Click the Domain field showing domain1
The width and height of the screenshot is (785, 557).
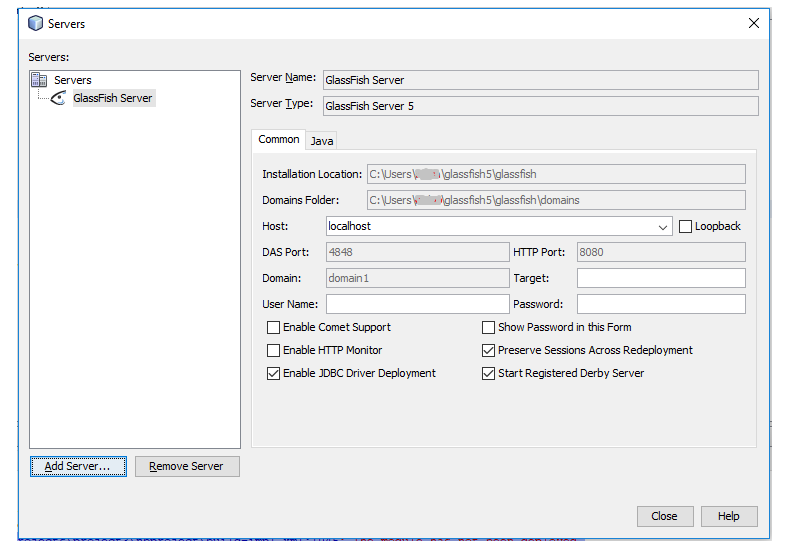(x=418, y=278)
